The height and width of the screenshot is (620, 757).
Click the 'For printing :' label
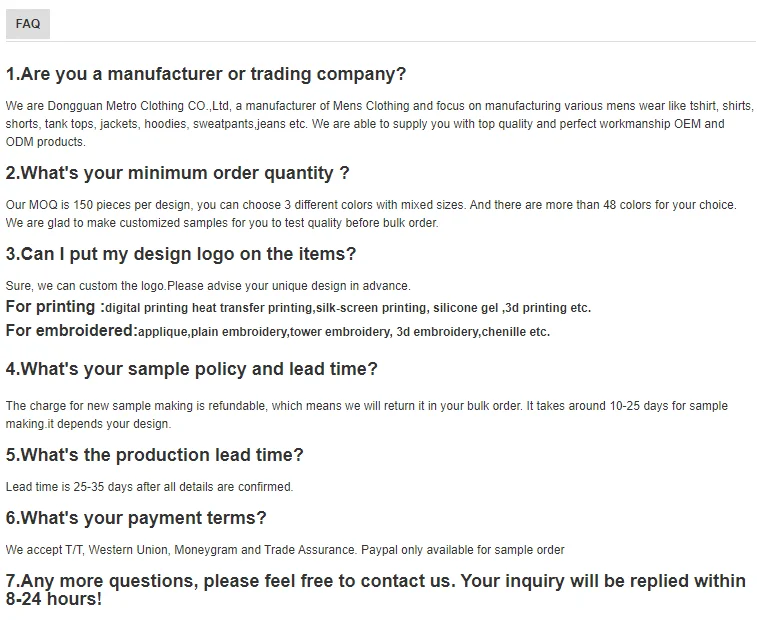tap(54, 307)
